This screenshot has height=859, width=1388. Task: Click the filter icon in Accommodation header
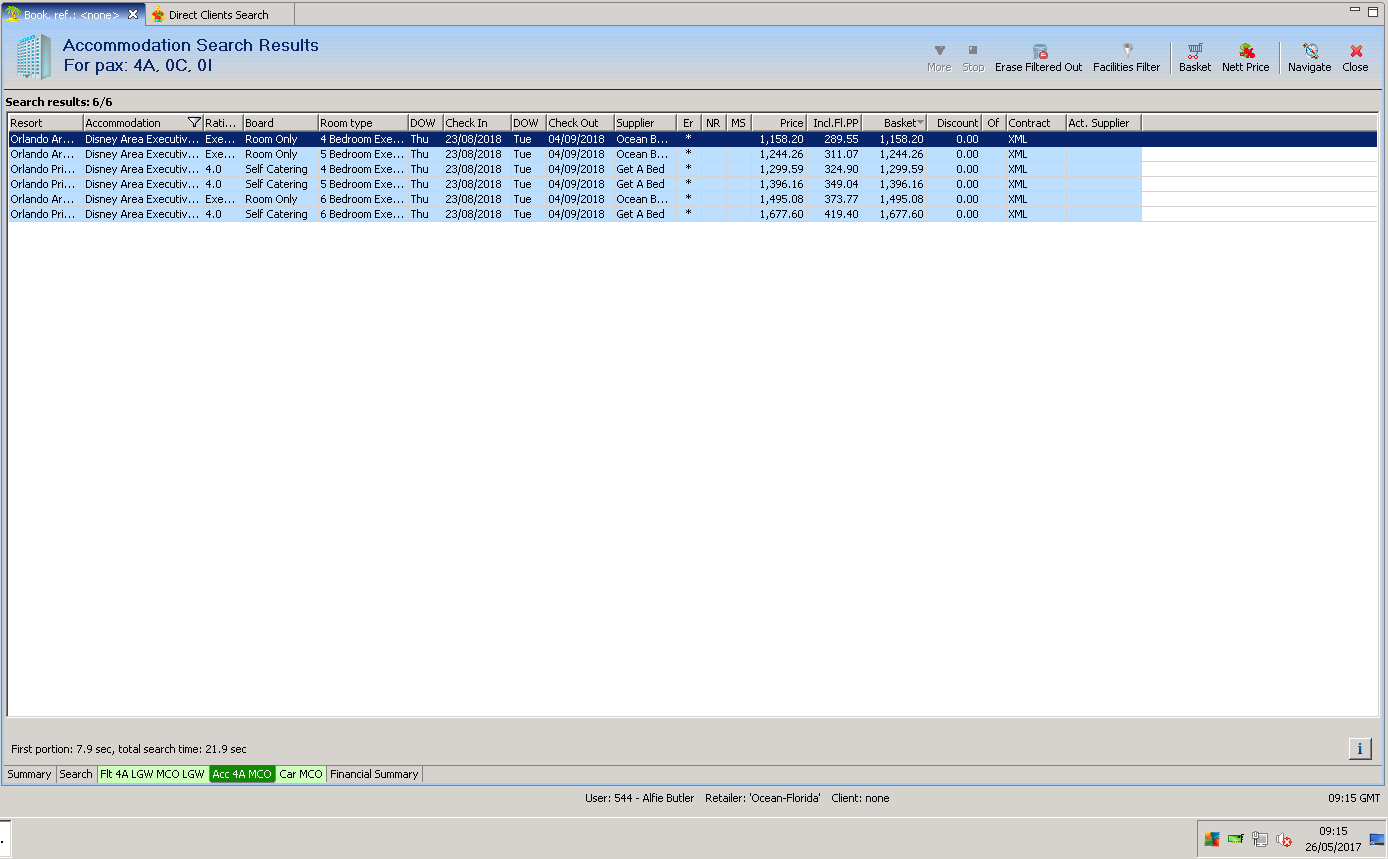coord(194,123)
